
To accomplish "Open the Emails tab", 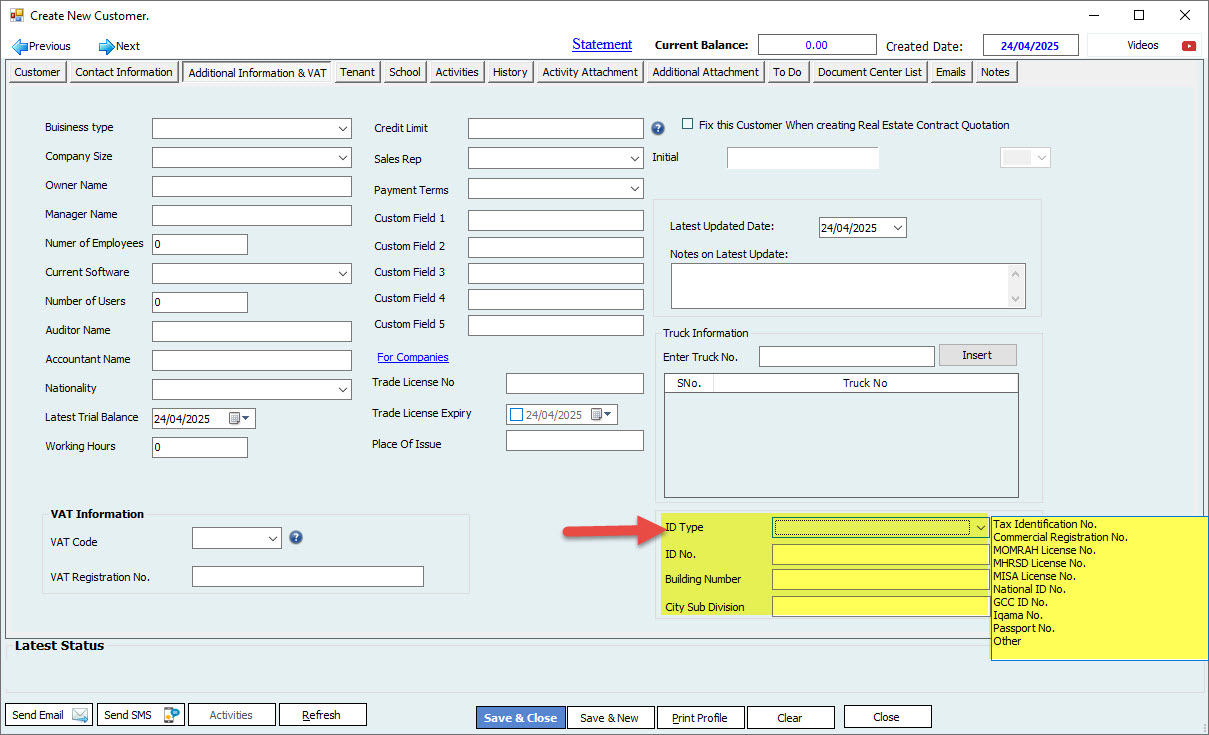I will [951, 72].
